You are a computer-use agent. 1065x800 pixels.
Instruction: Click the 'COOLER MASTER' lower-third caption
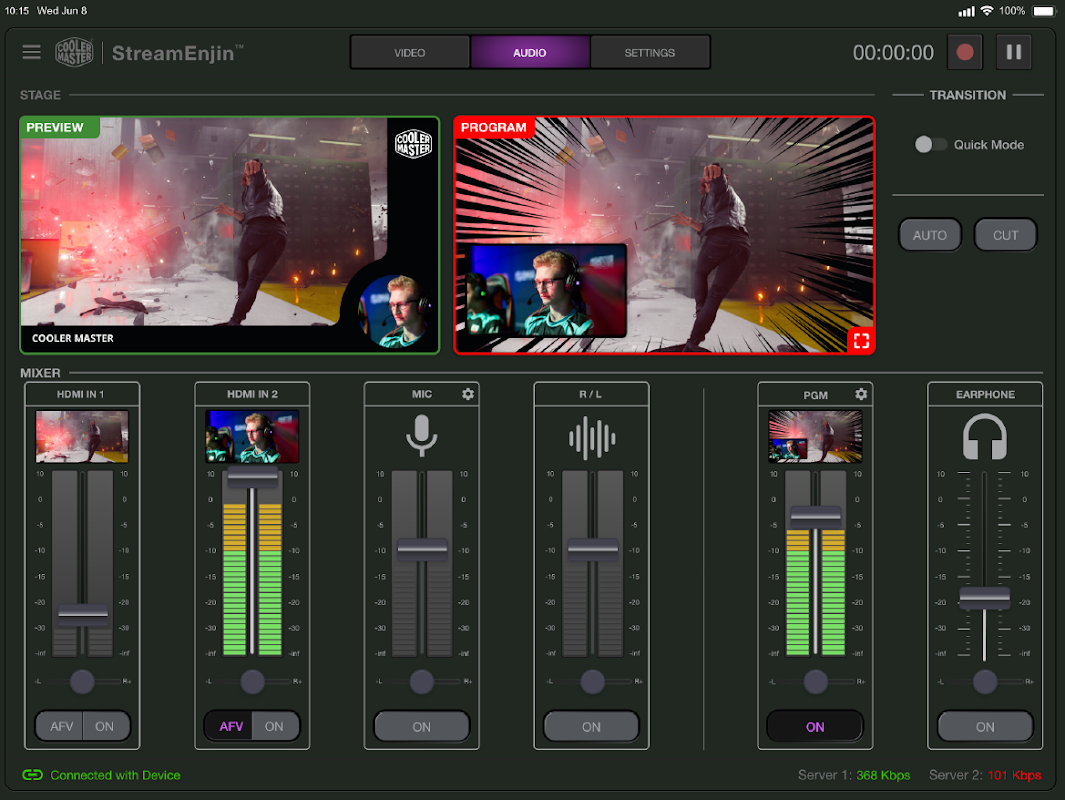click(x=73, y=338)
